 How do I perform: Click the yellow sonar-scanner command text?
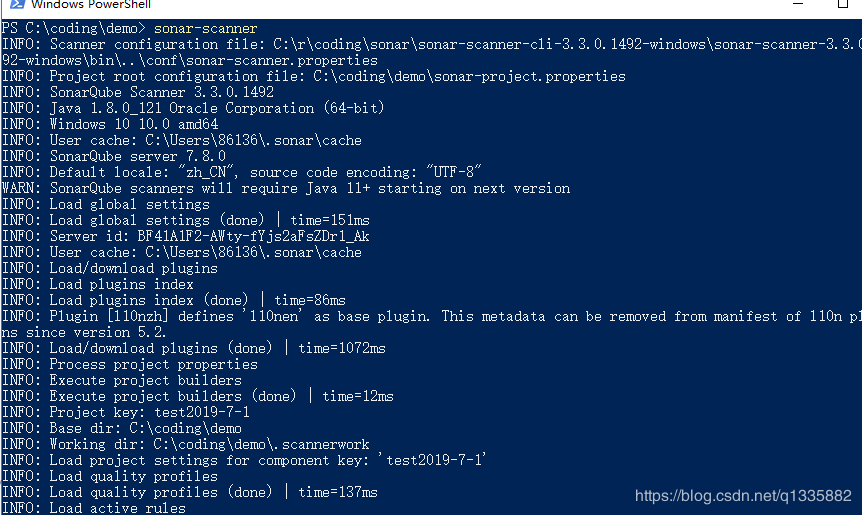point(205,29)
